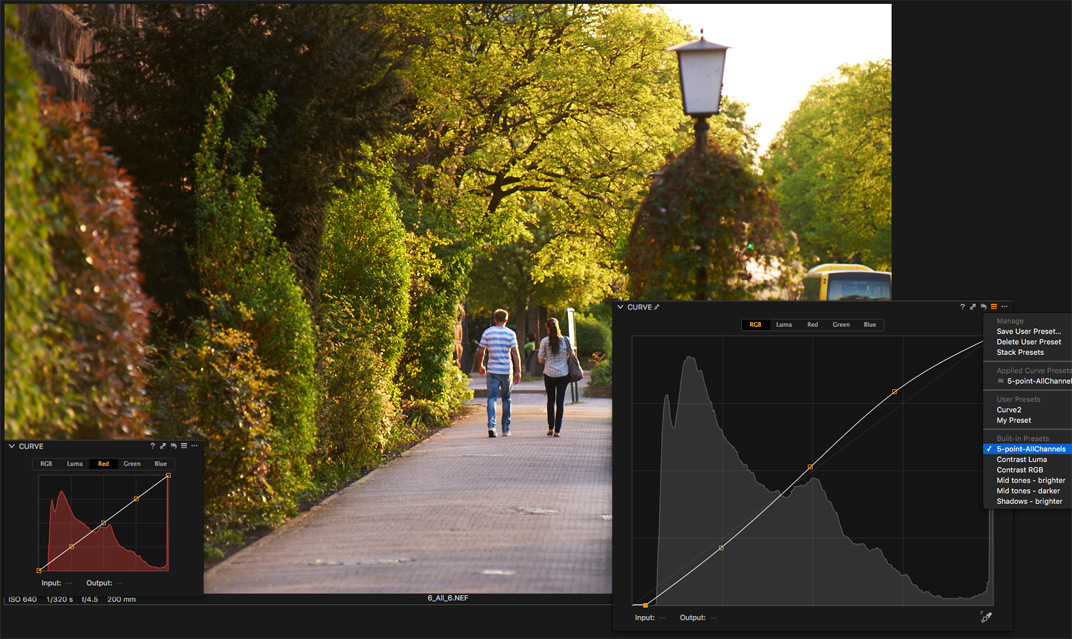Viewport: 1072px width, 639px height.
Task: Reset the large Curve panel adjustments
Action: click(983, 307)
